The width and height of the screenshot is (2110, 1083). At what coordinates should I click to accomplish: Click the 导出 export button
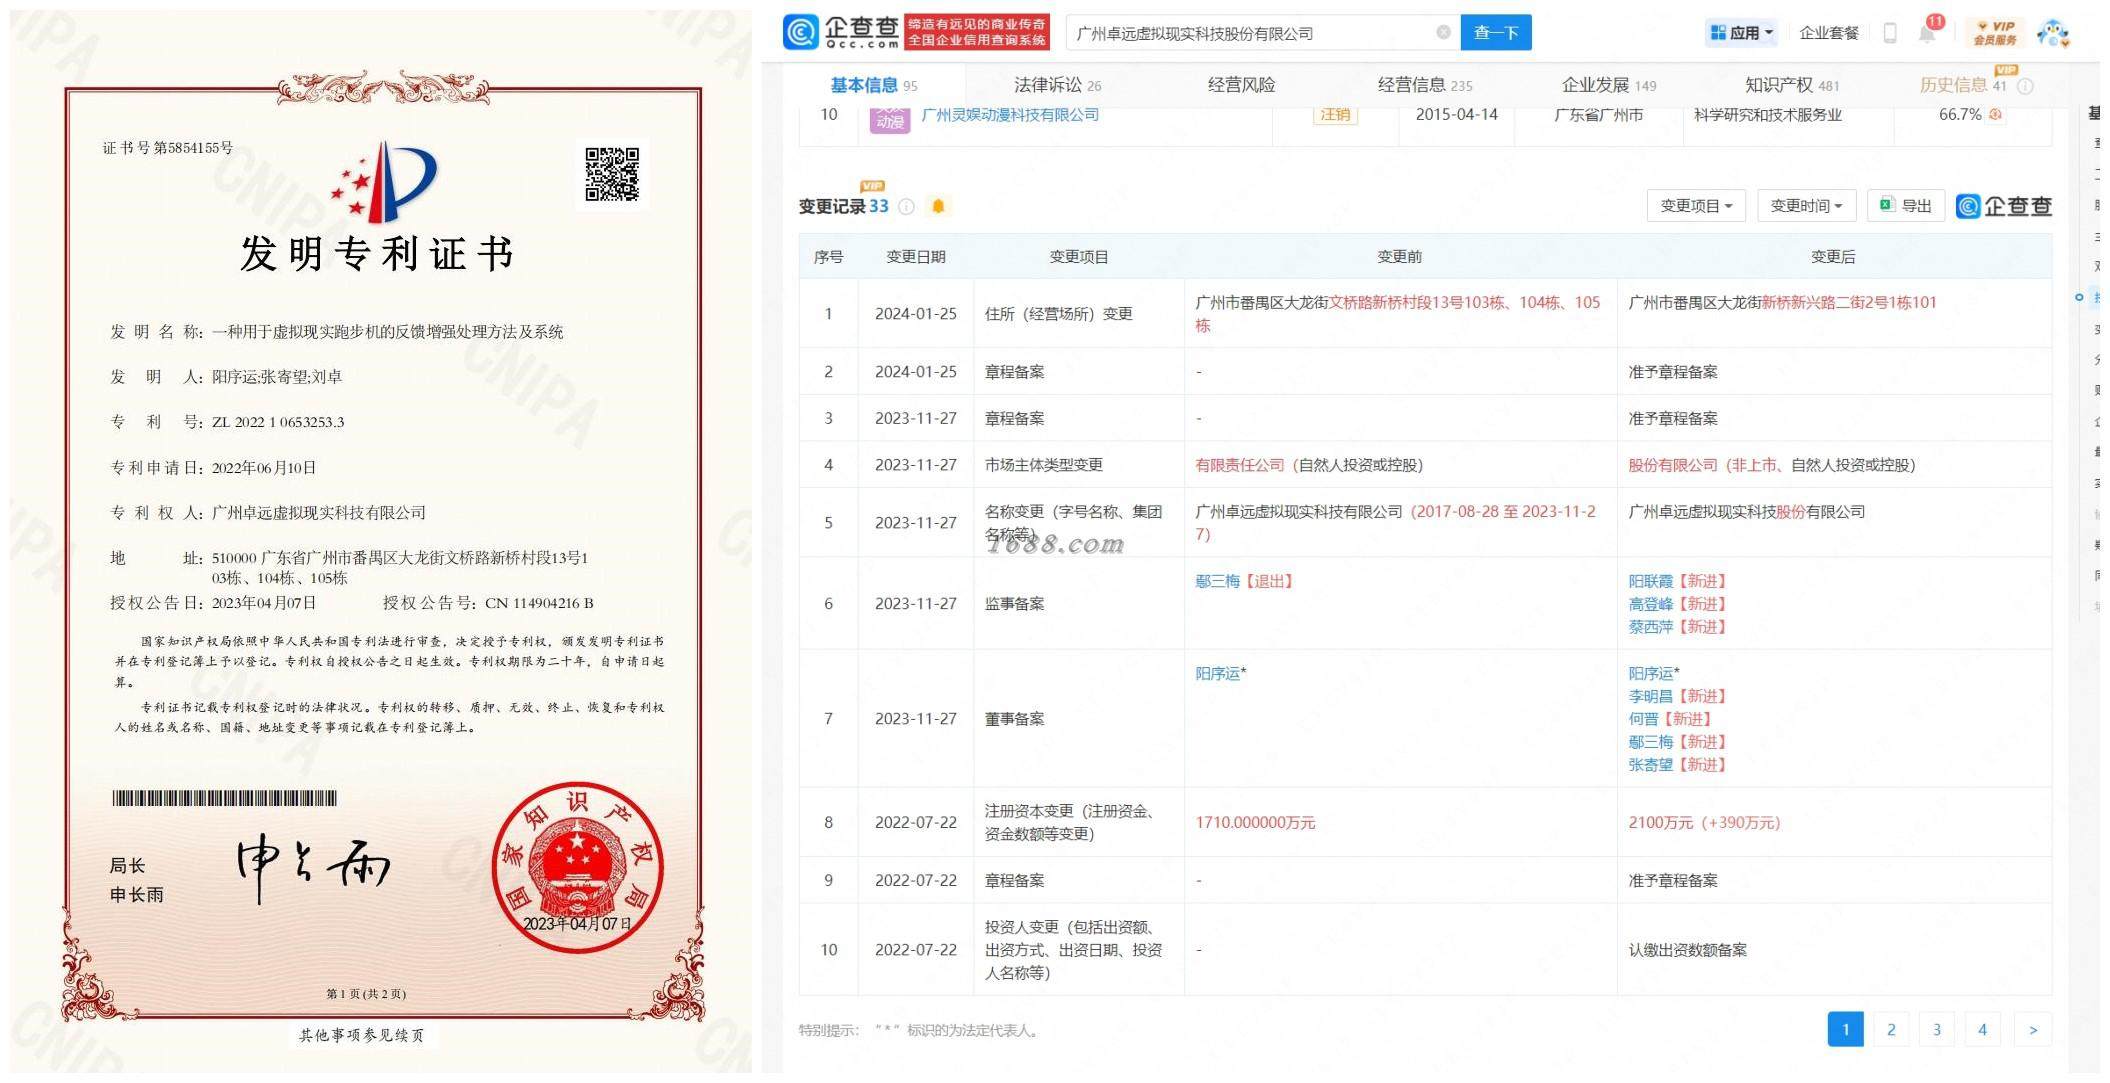(1905, 206)
